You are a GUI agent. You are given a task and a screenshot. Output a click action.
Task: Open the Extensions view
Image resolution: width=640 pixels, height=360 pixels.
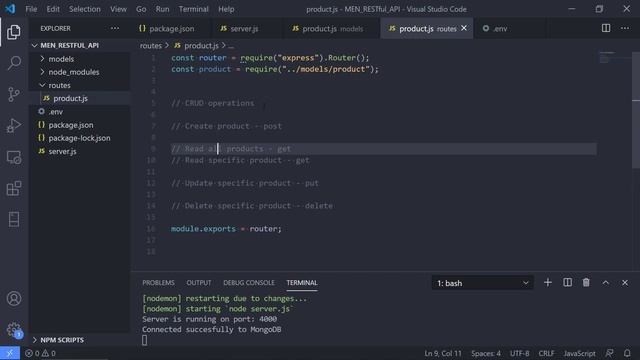pos(14,188)
